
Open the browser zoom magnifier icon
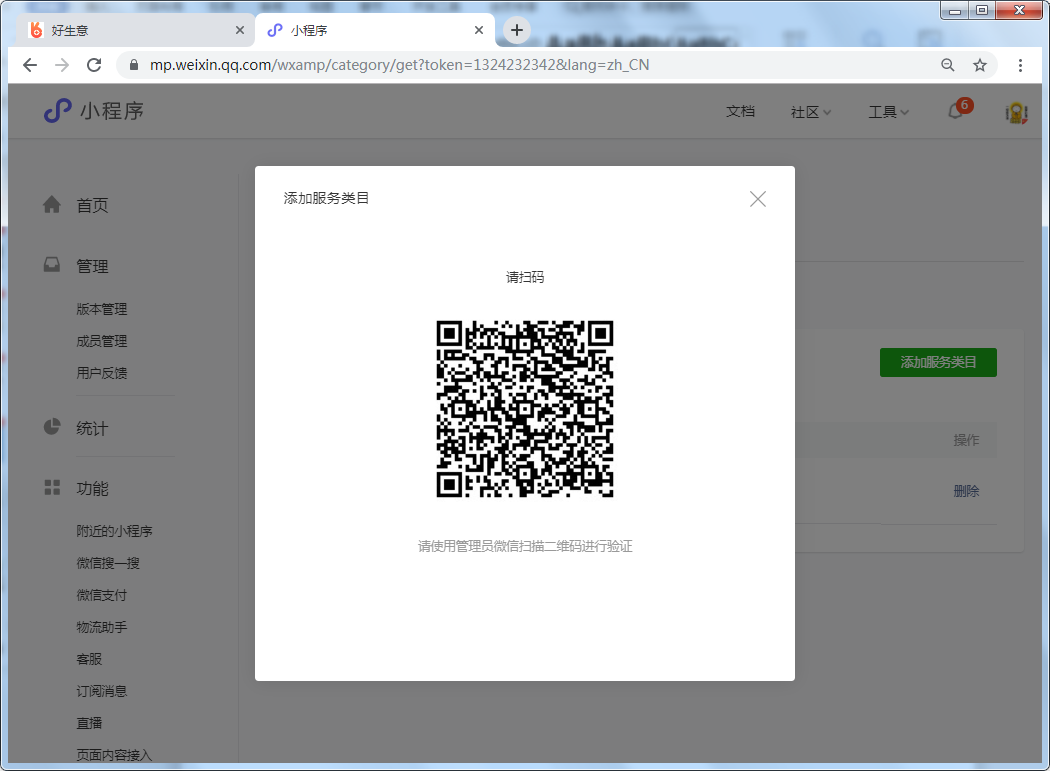click(948, 65)
